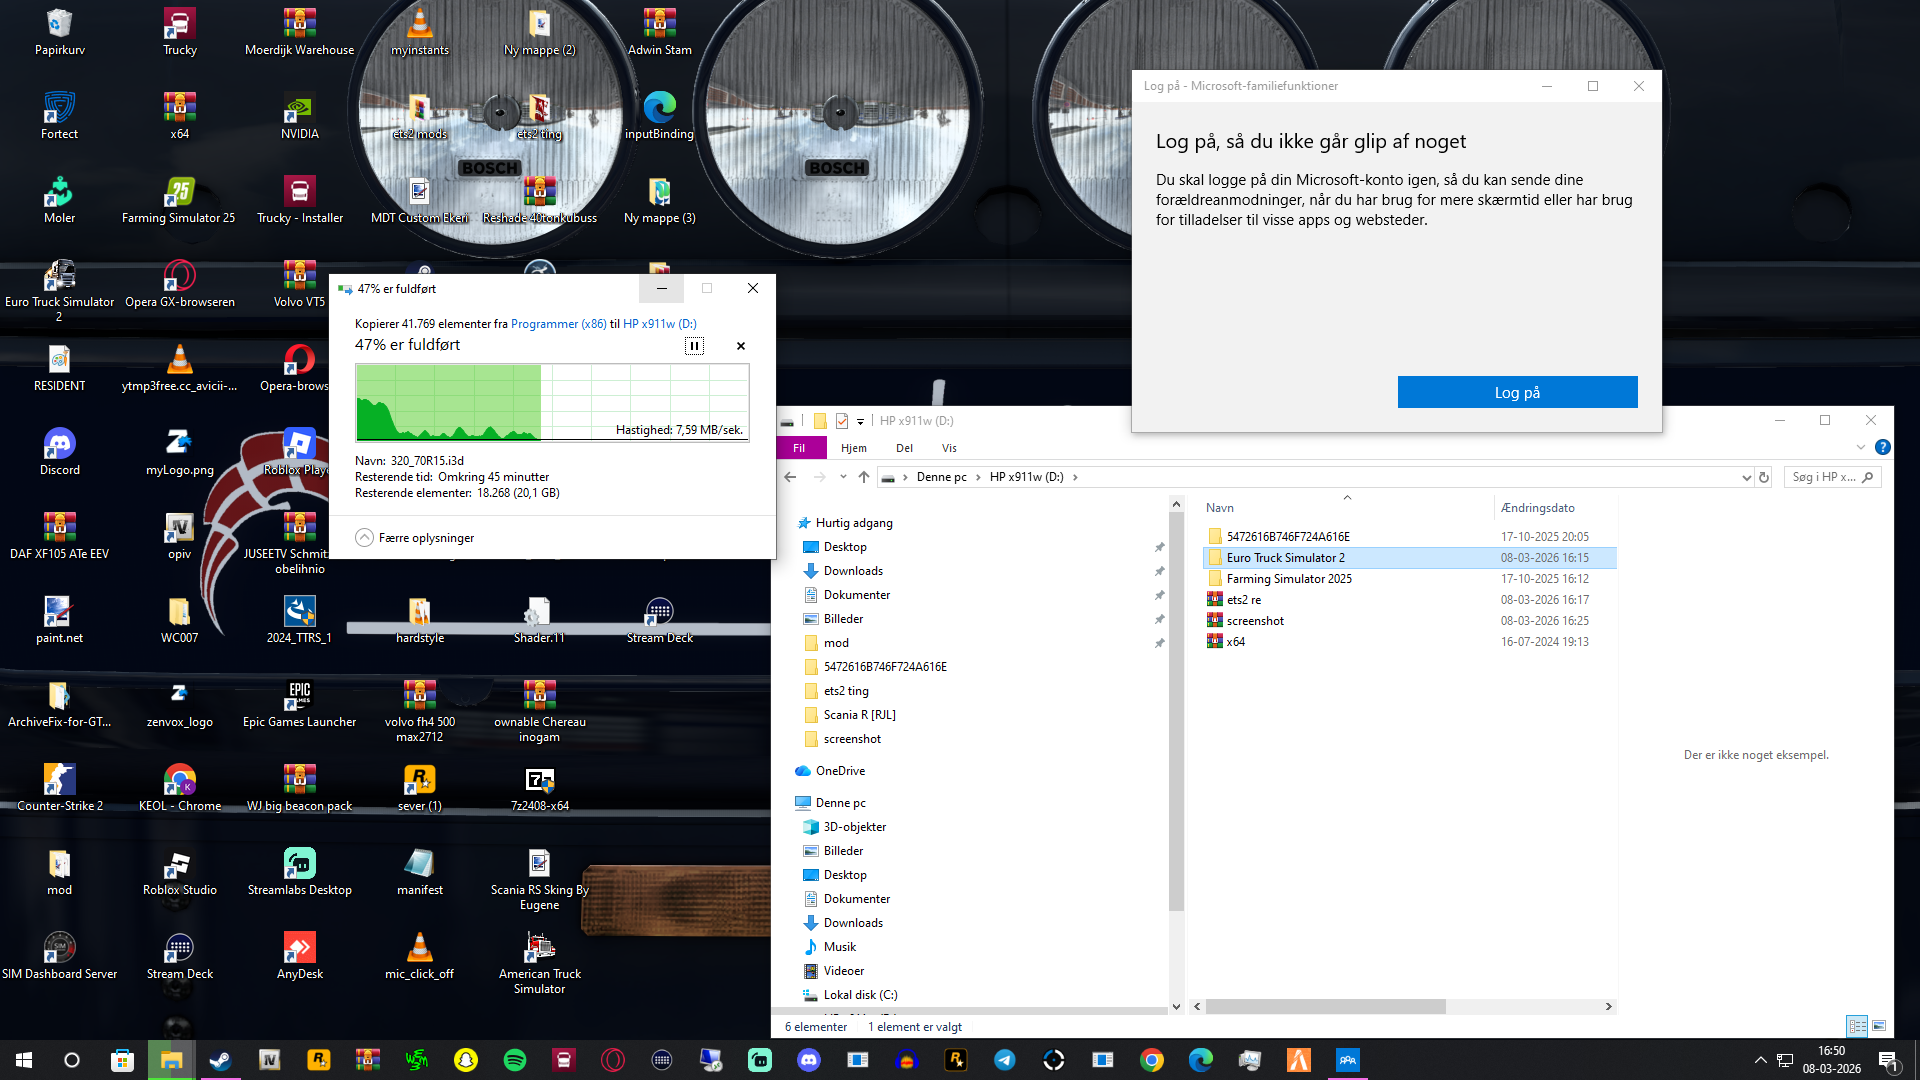
Task: Switch to large icons view toggle
Action: click(x=1879, y=1026)
